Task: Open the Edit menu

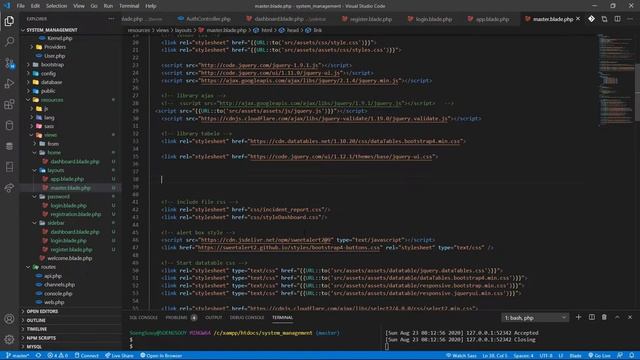Action: [x=36, y=6]
